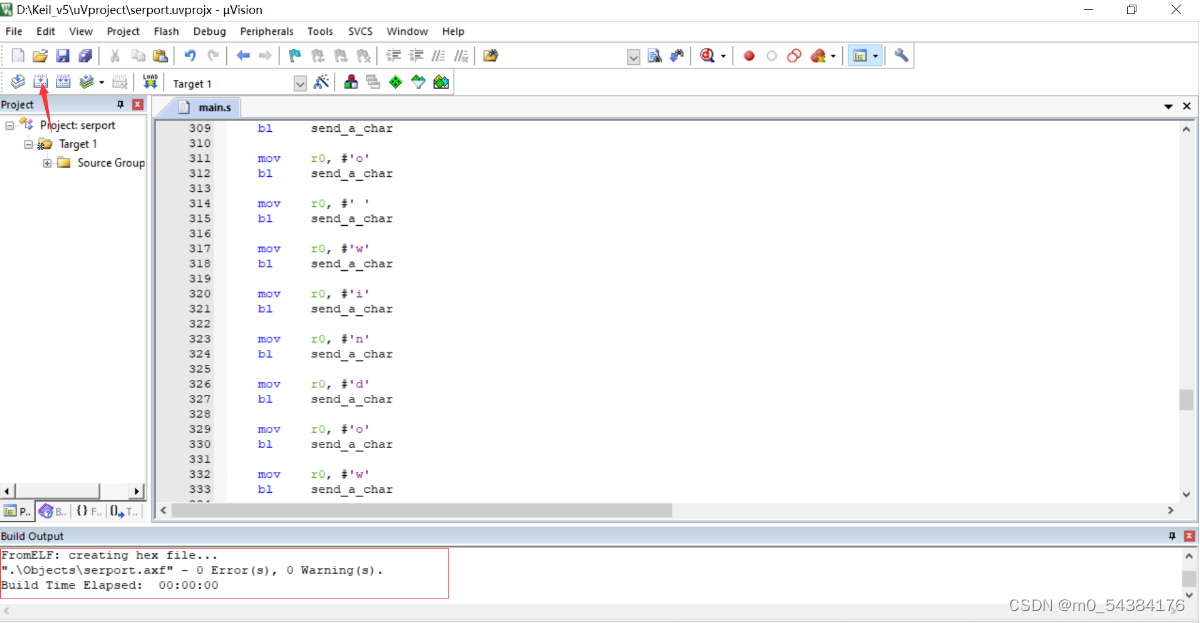Open the Configuration wrench dialog
Screen dimensions: 1200x623
tap(899, 55)
